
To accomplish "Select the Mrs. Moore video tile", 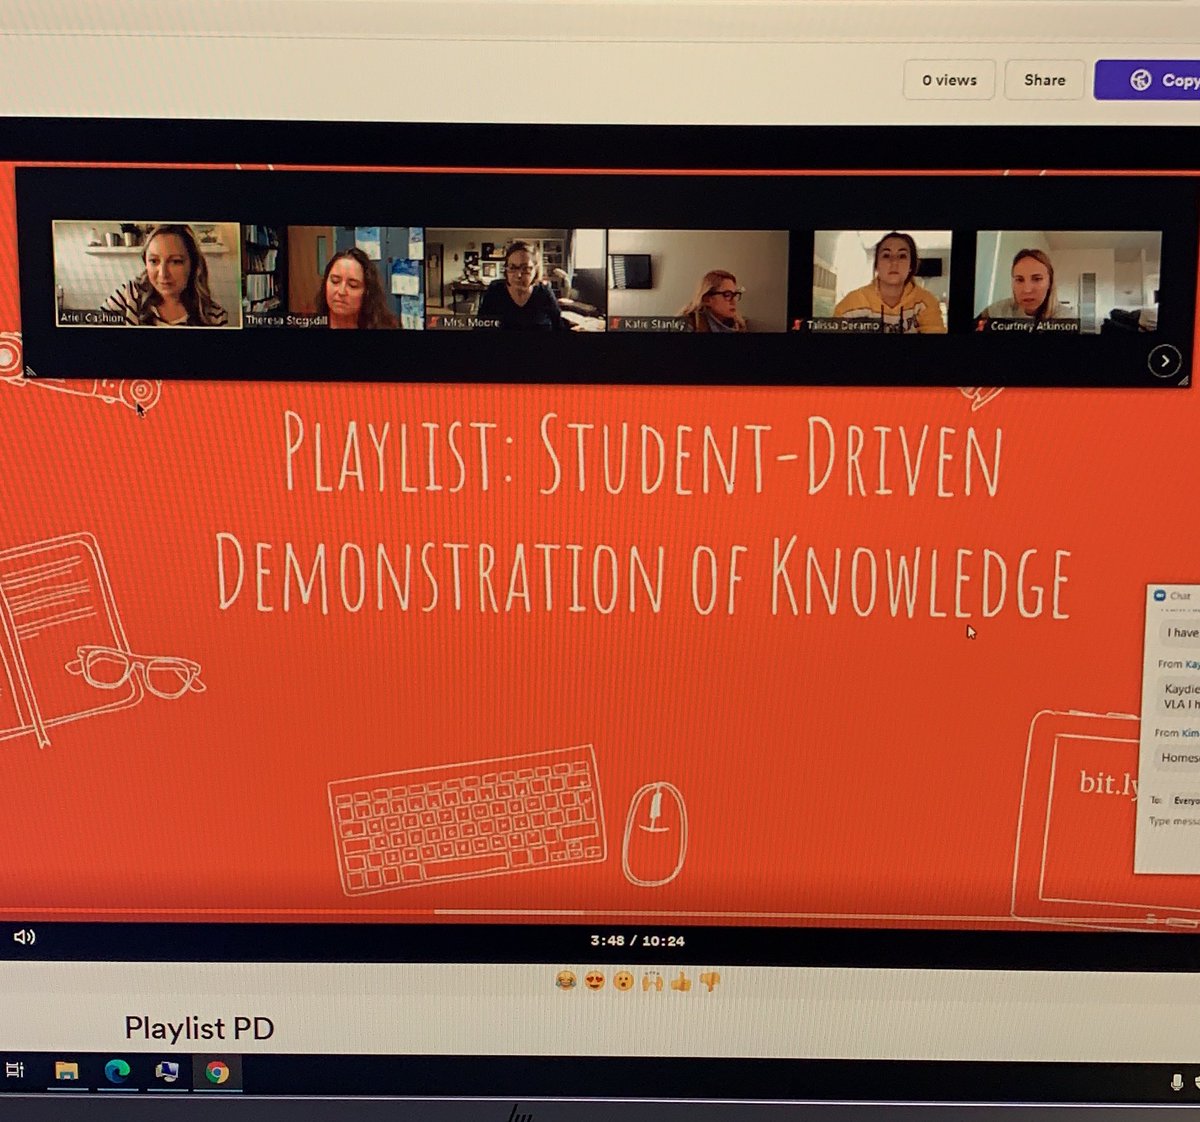I will click(x=515, y=280).
